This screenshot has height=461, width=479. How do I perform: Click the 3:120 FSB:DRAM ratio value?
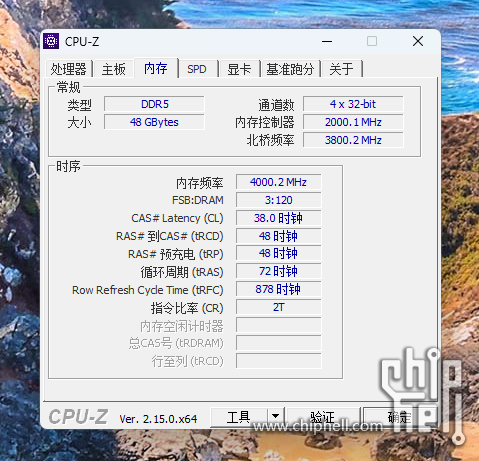click(x=279, y=200)
